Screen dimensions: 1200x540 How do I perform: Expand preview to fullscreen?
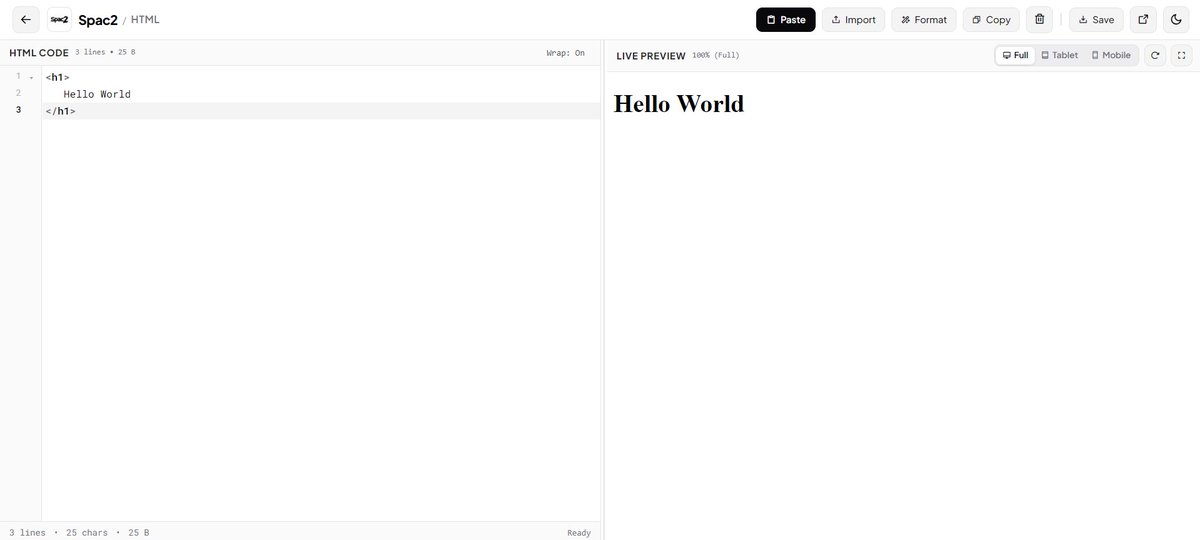[1181, 55]
